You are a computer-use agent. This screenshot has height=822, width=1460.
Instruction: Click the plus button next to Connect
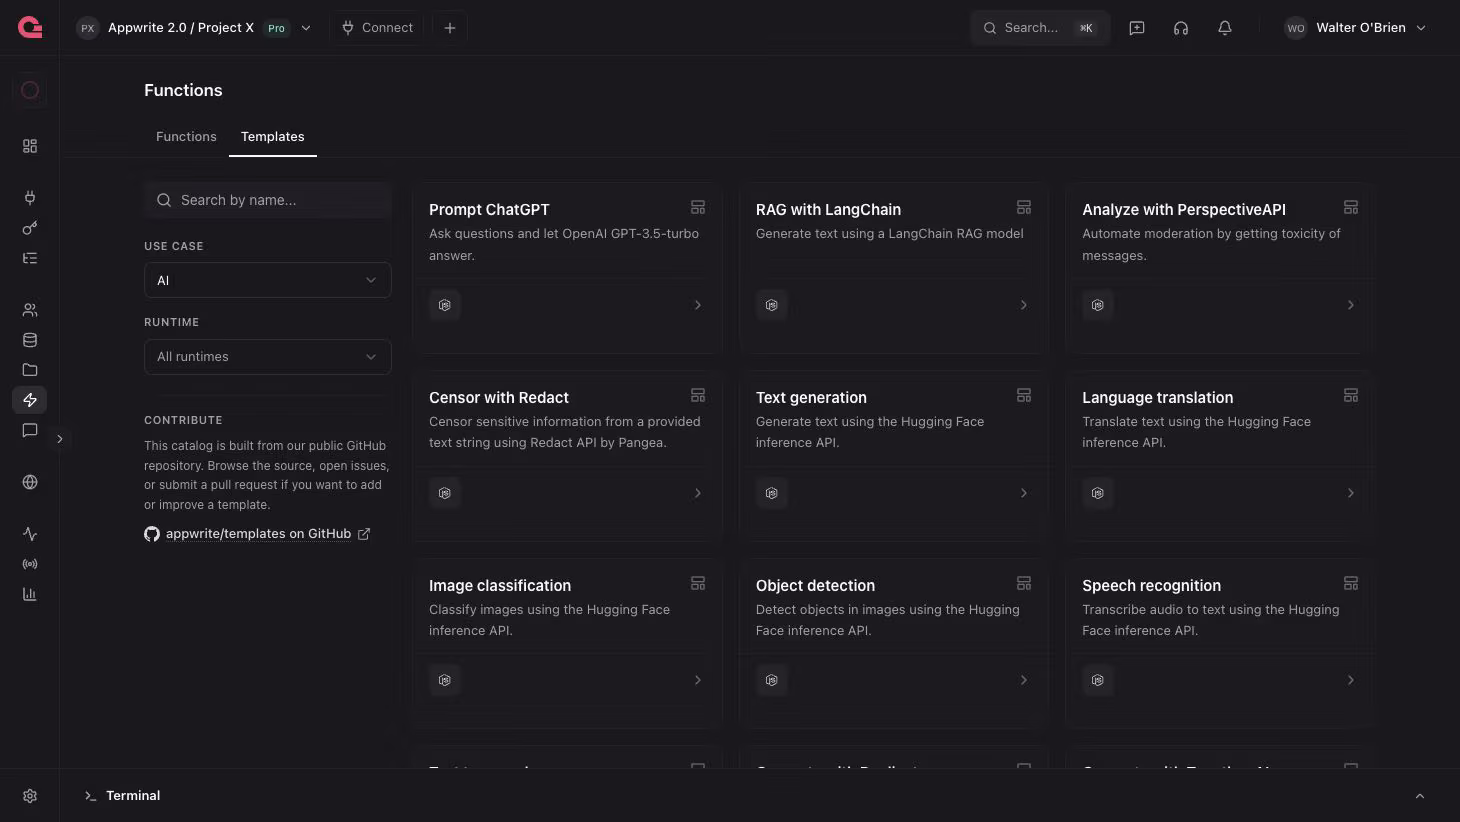click(x=450, y=28)
